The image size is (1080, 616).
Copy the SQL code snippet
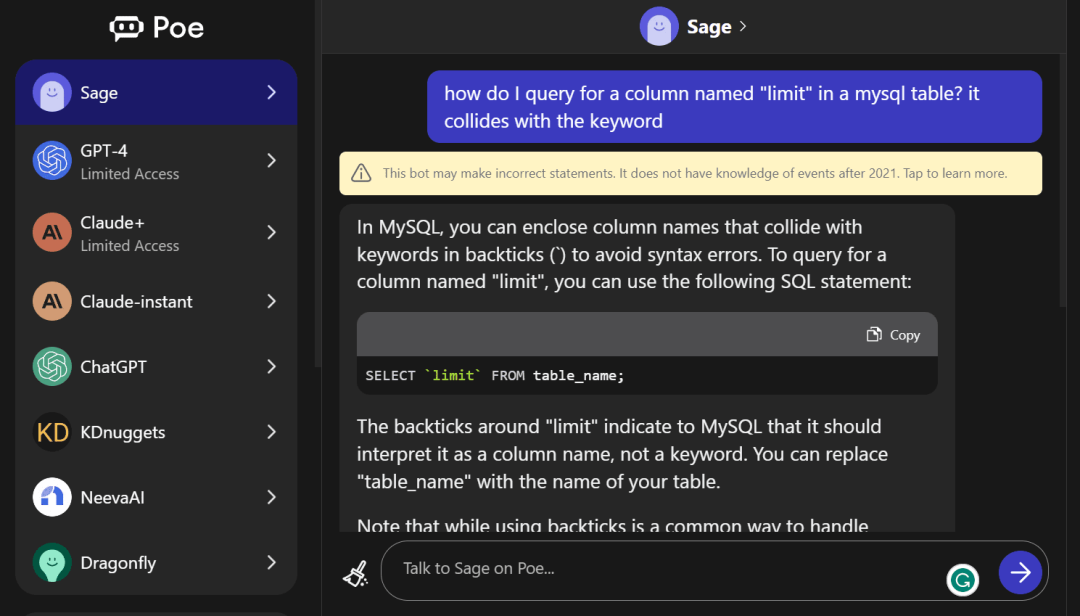[893, 335]
